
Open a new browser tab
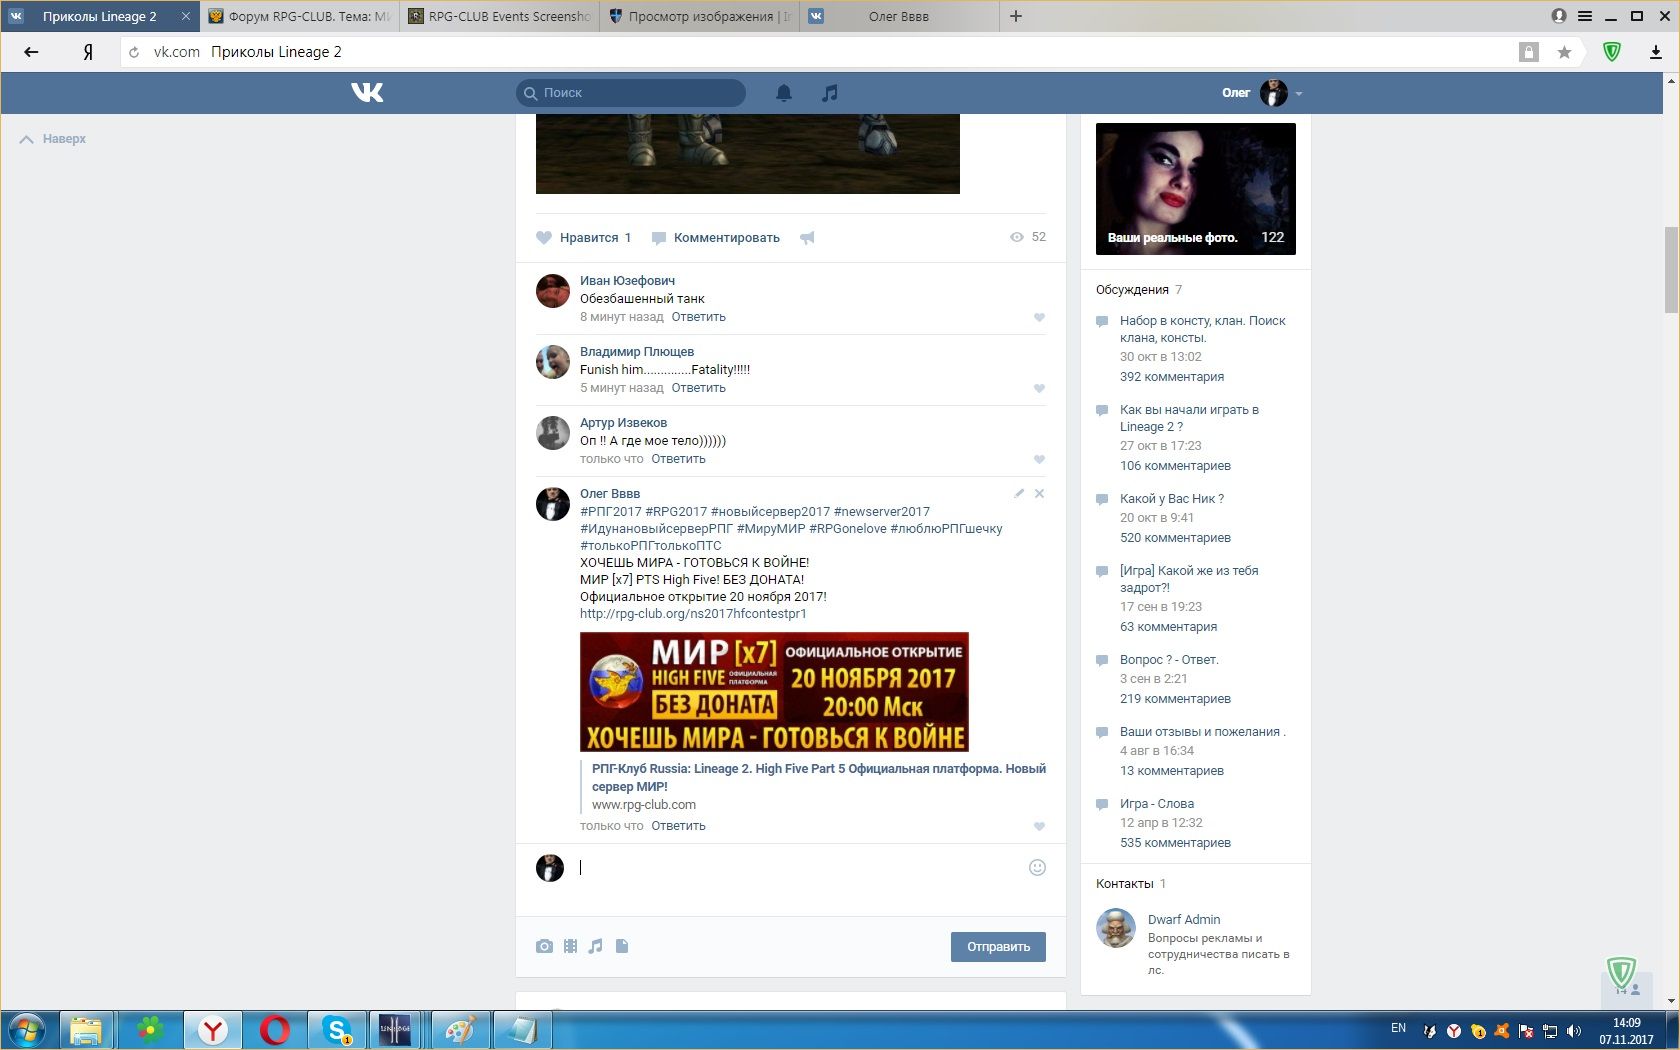(1016, 16)
